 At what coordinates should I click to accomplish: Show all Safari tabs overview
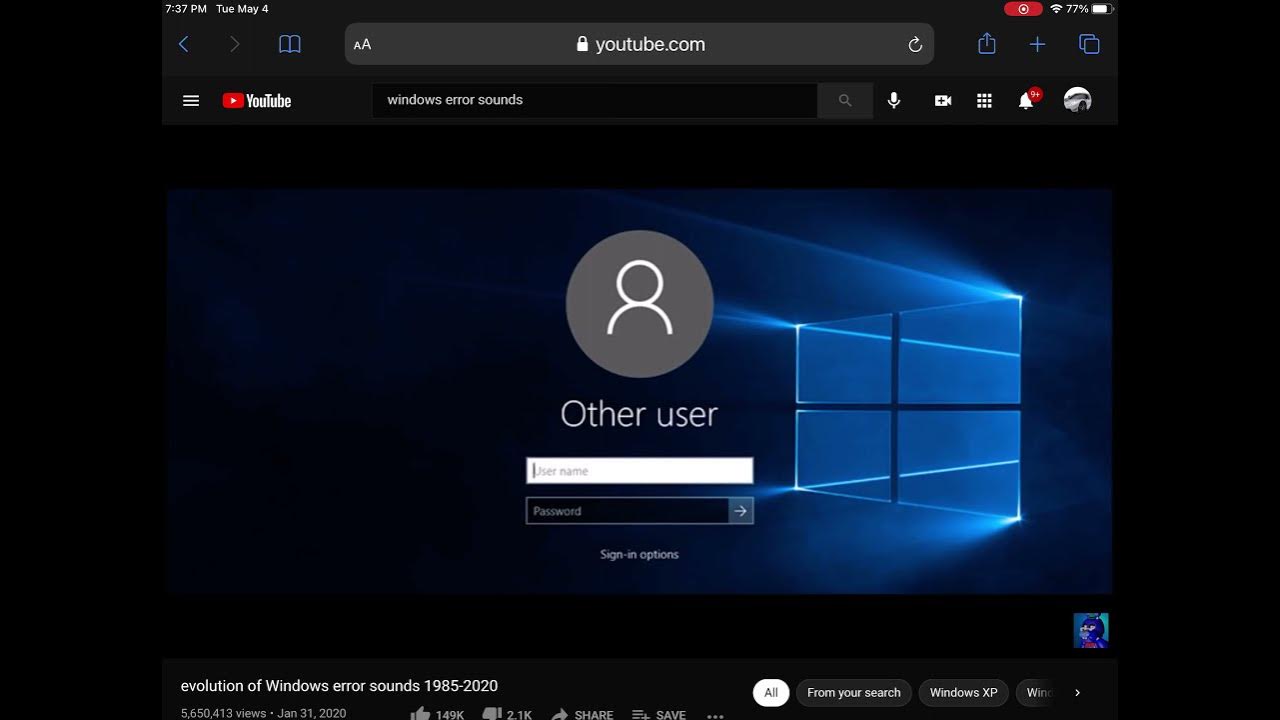coord(1089,44)
